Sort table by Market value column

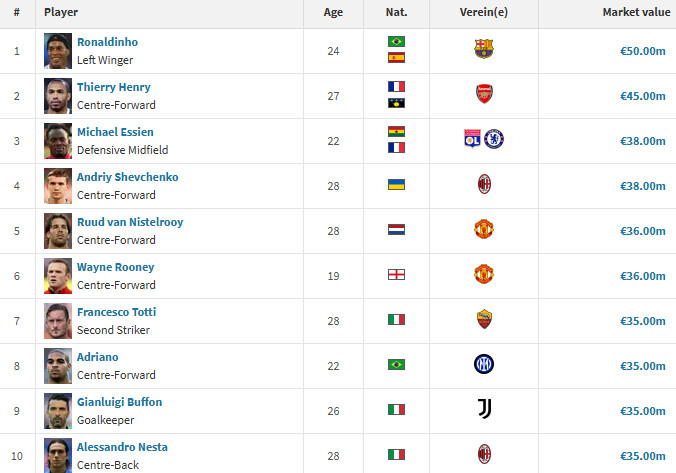tap(636, 12)
